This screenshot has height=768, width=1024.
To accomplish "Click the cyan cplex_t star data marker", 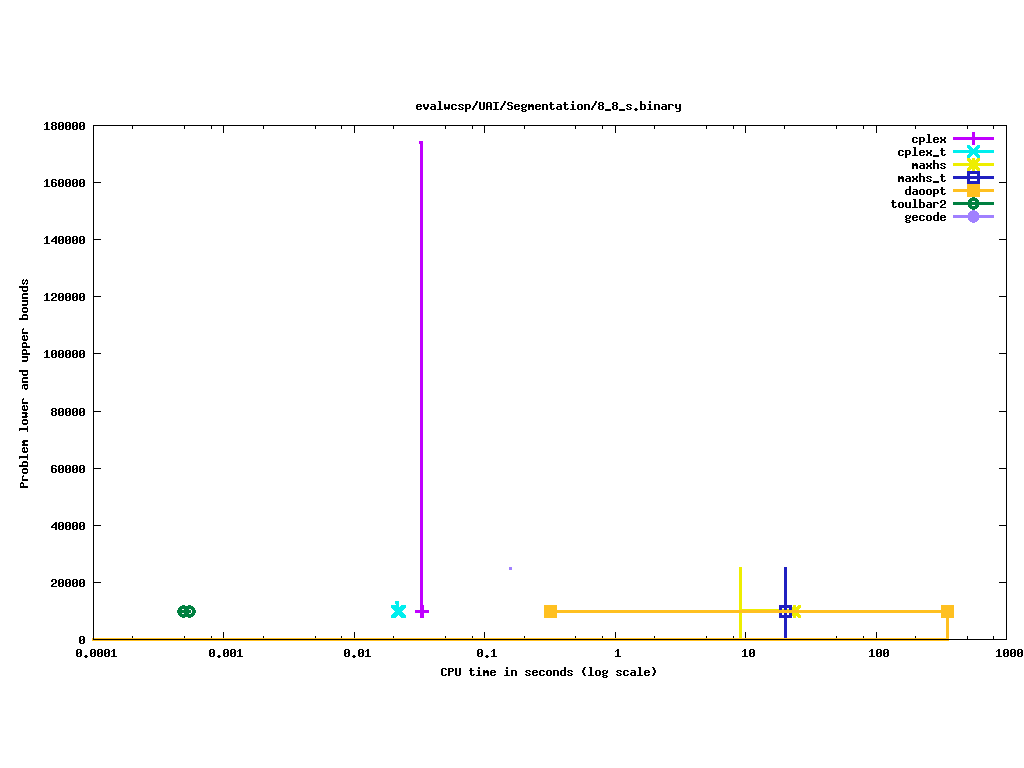I will (398, 610).
